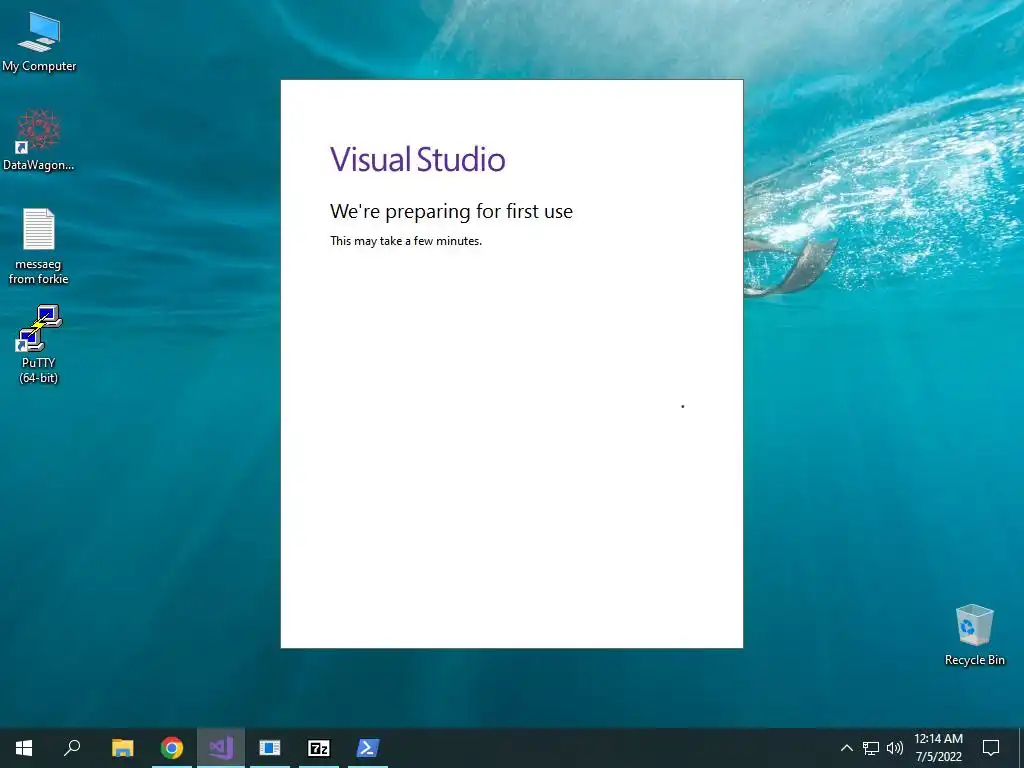Switch to Google Chrome in the taskbar
This screenshot has height=768, width=1024.
[172, 748]
